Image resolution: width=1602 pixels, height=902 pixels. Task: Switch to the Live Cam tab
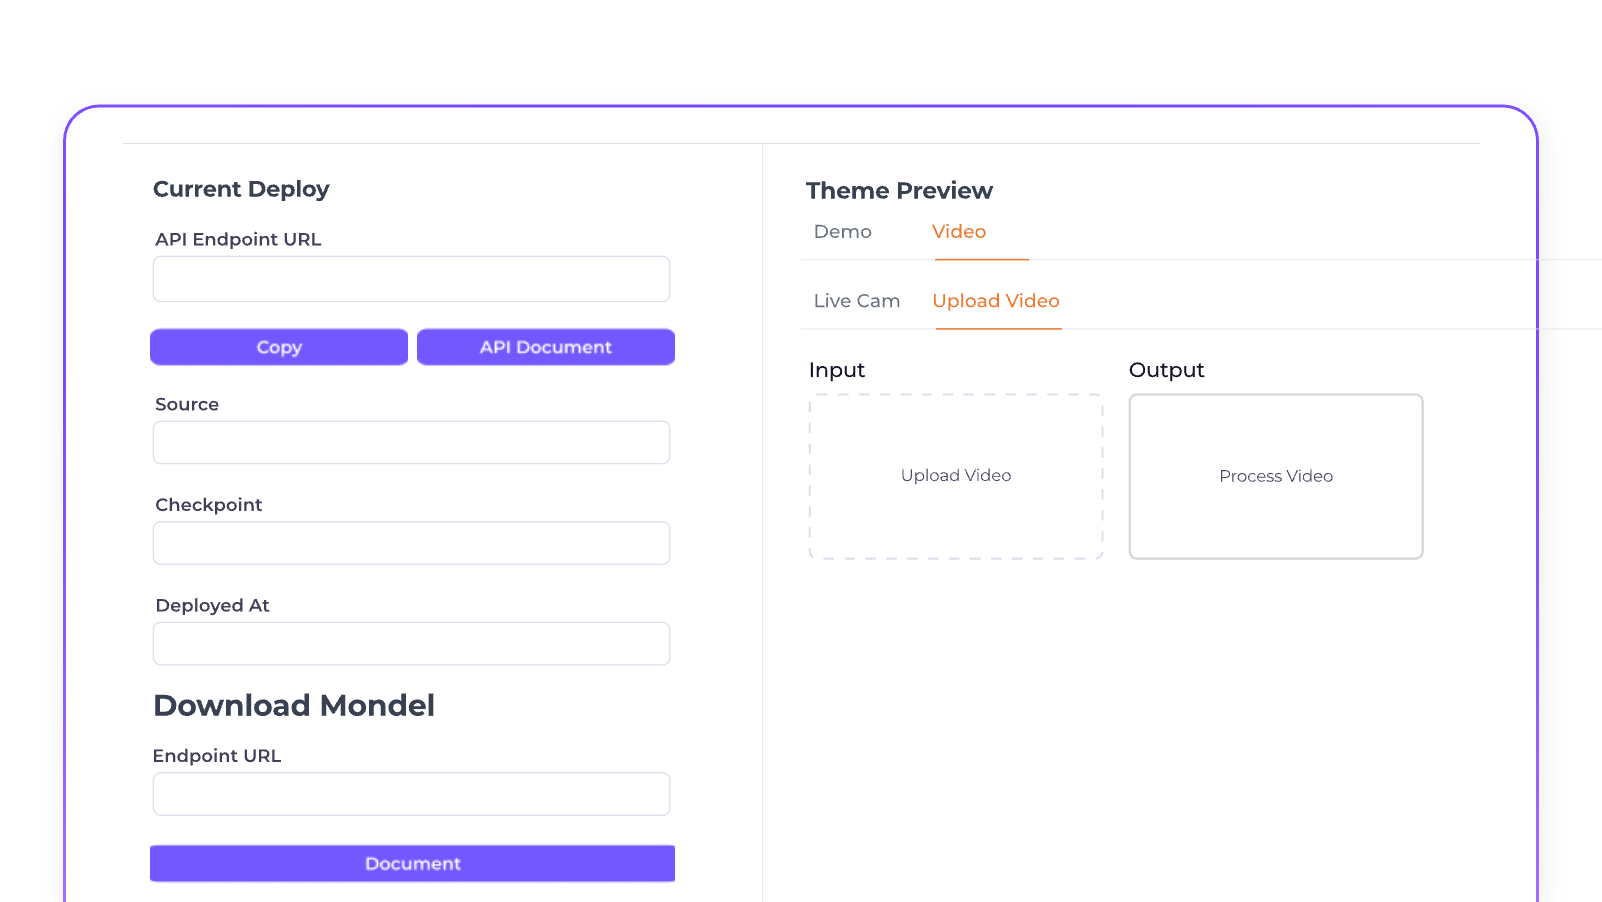point(857,301)
